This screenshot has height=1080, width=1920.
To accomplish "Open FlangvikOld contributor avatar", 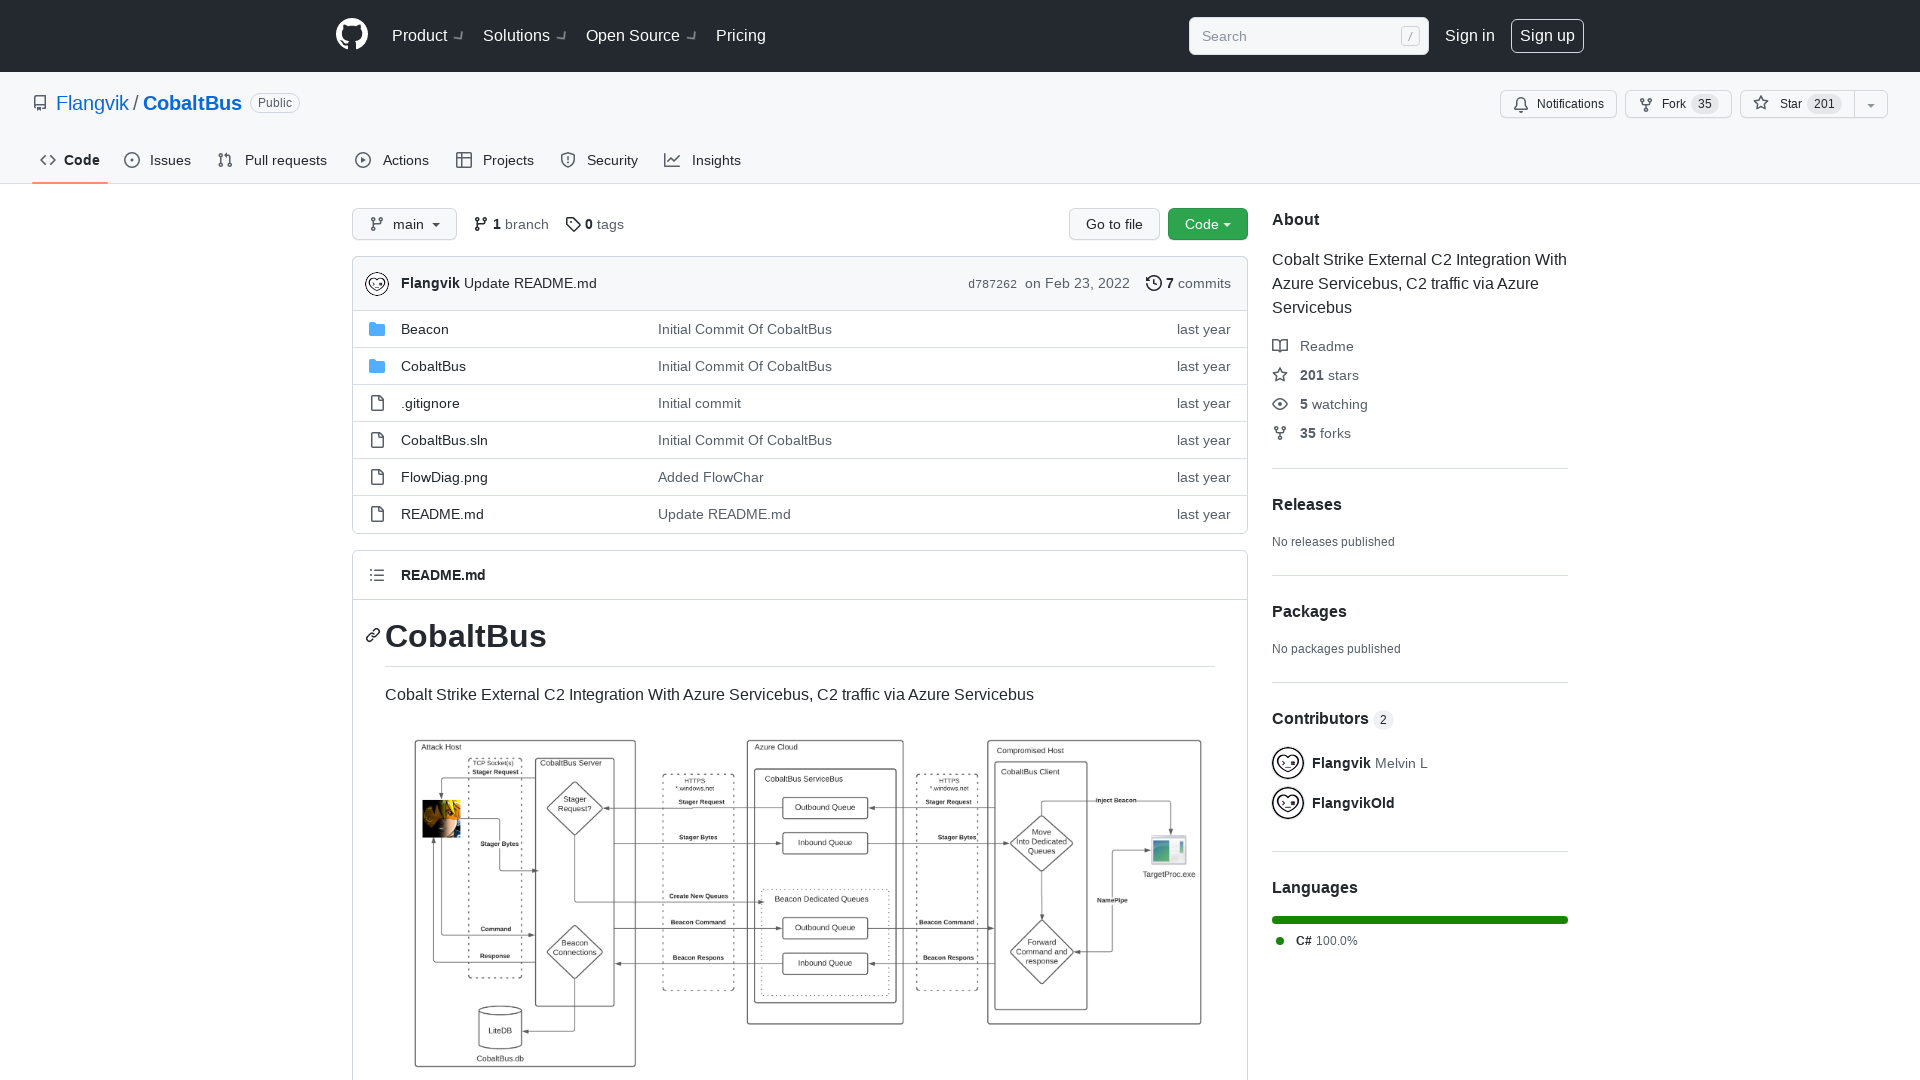I will (x=1288, y=803).
